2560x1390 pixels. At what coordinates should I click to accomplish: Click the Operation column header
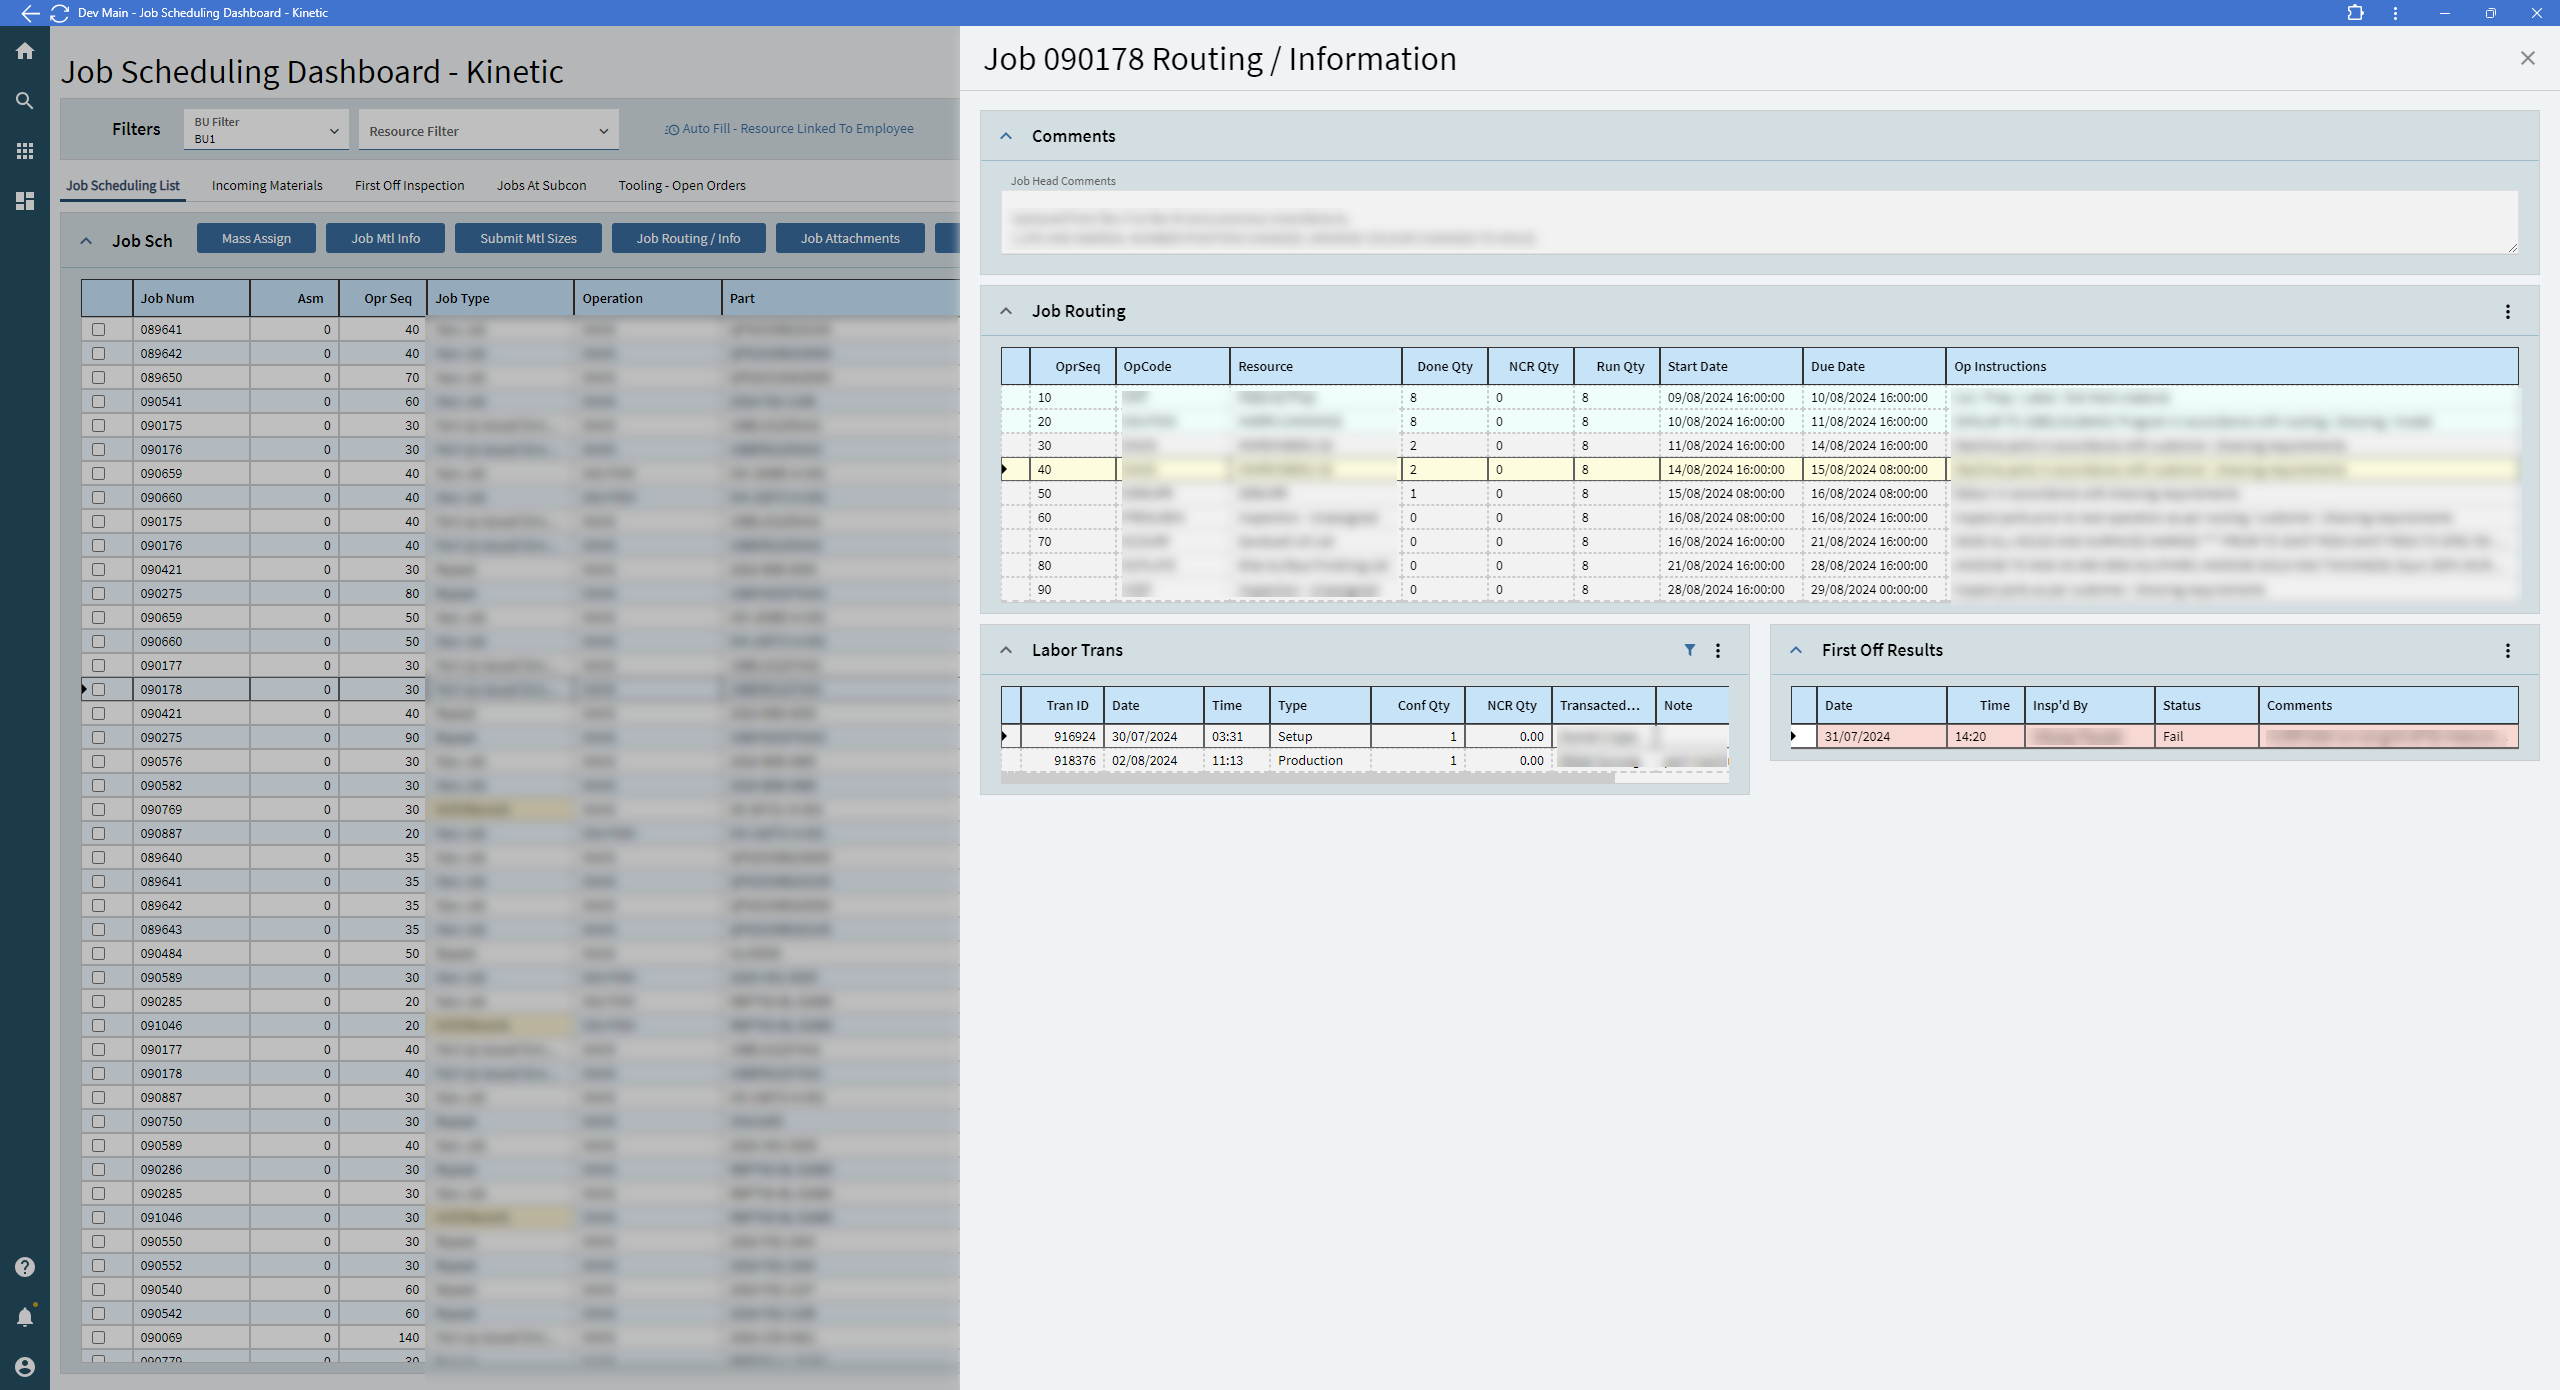click(648, 298)
